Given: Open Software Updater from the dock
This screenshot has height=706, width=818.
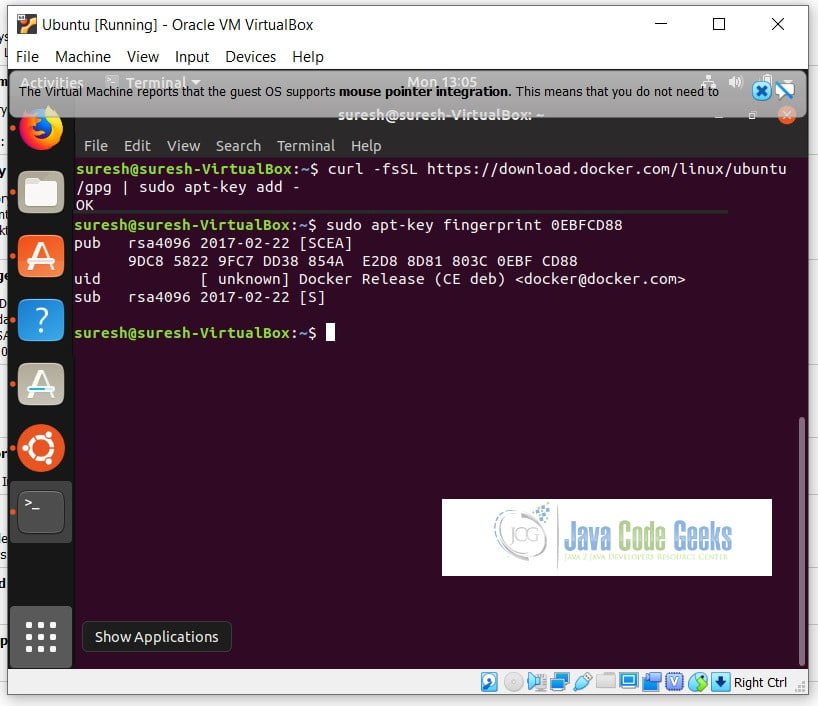Looking at the screenshot, I should pos(41,384).
